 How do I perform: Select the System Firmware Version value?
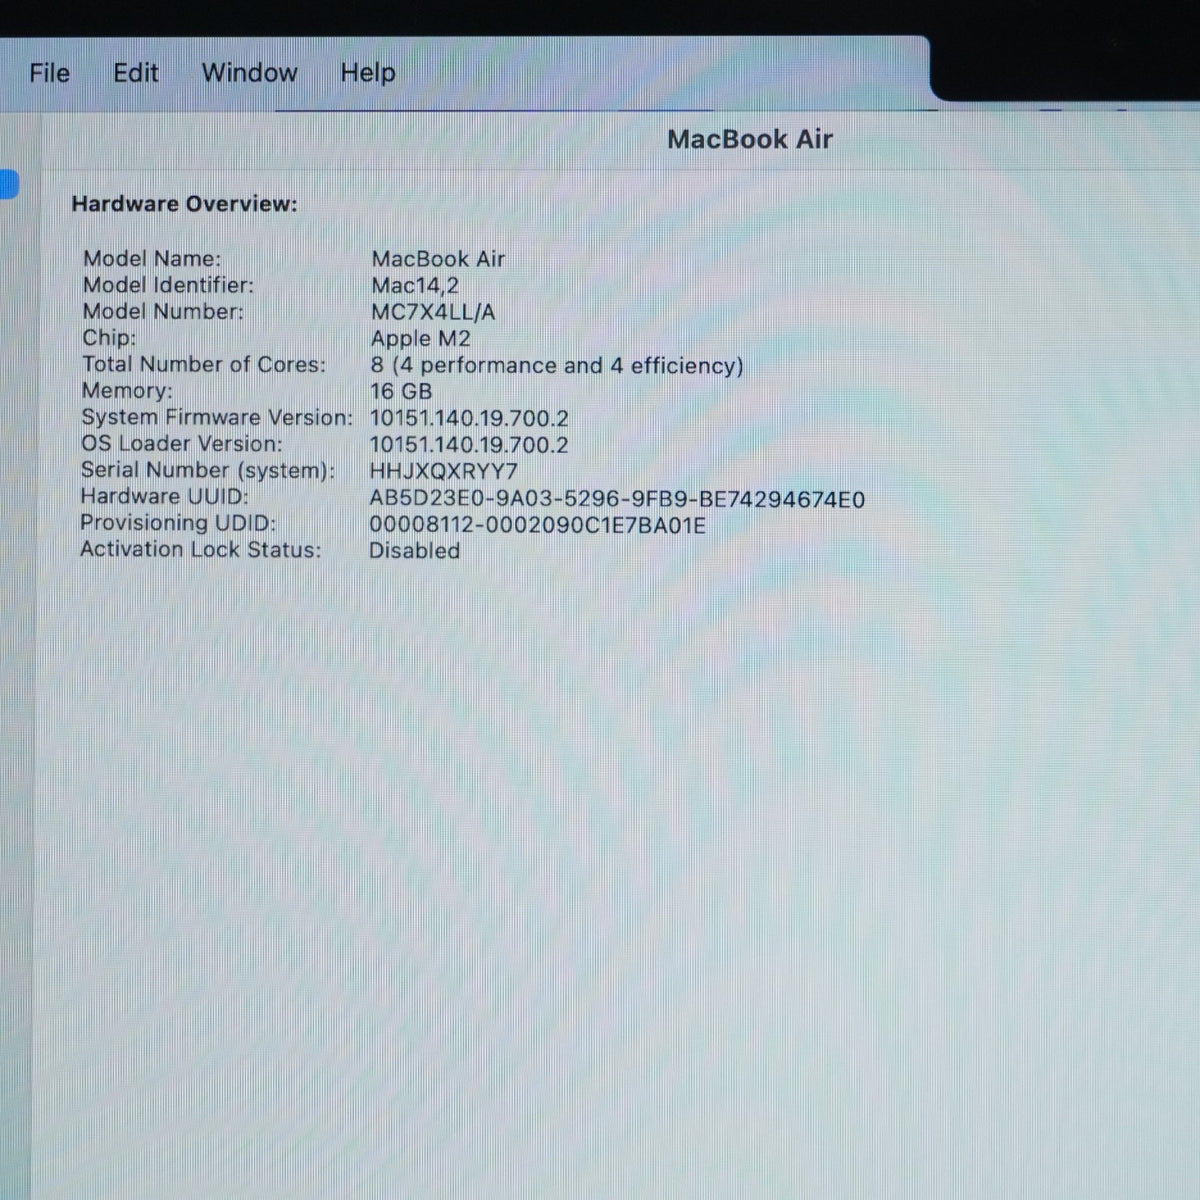coord(469,418)
